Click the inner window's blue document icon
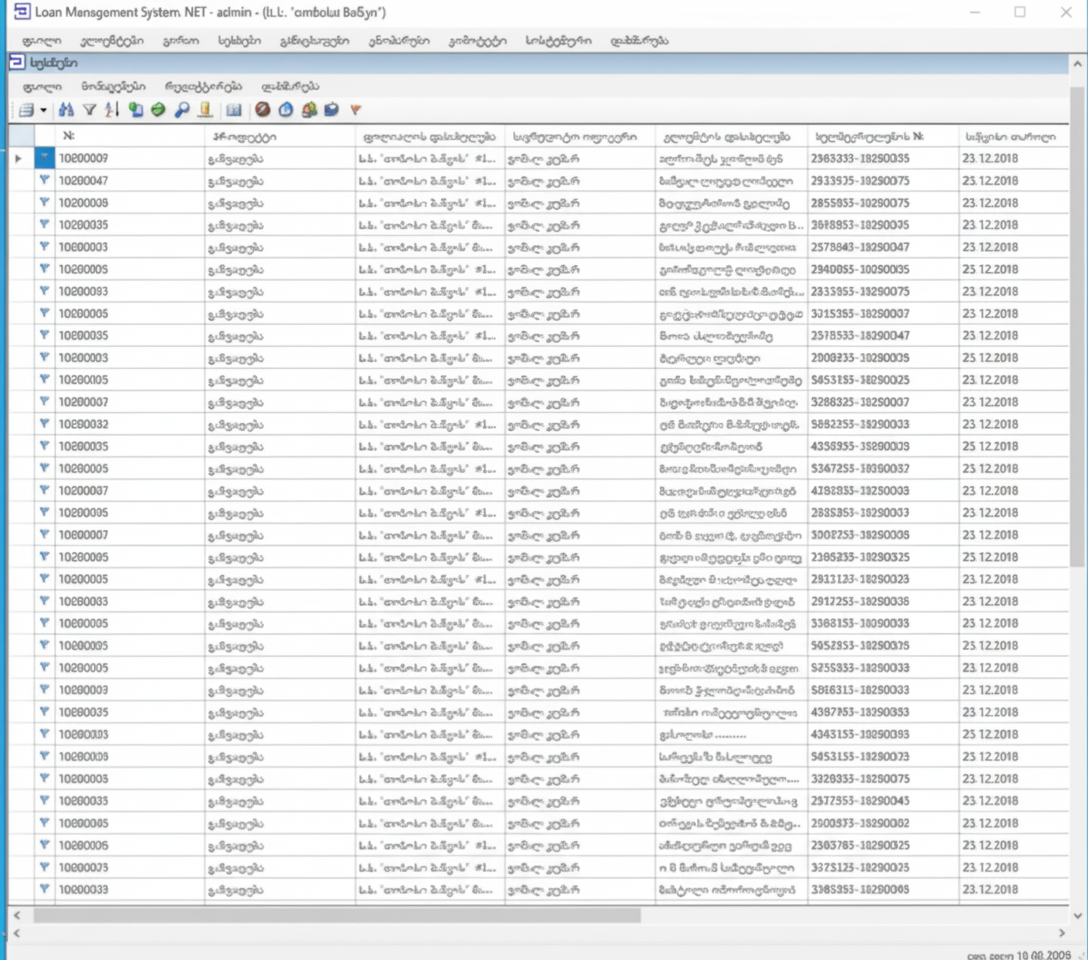The image size is (1088, 960). tap(17, 62)
